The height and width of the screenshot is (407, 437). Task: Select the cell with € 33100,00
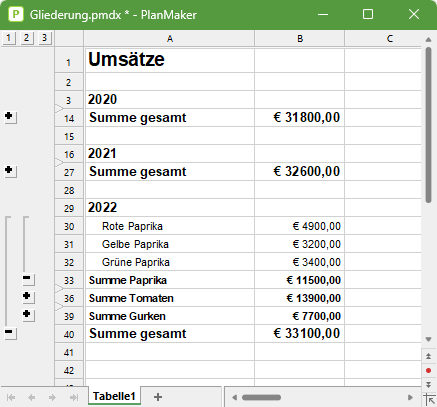tap(300, 334)
